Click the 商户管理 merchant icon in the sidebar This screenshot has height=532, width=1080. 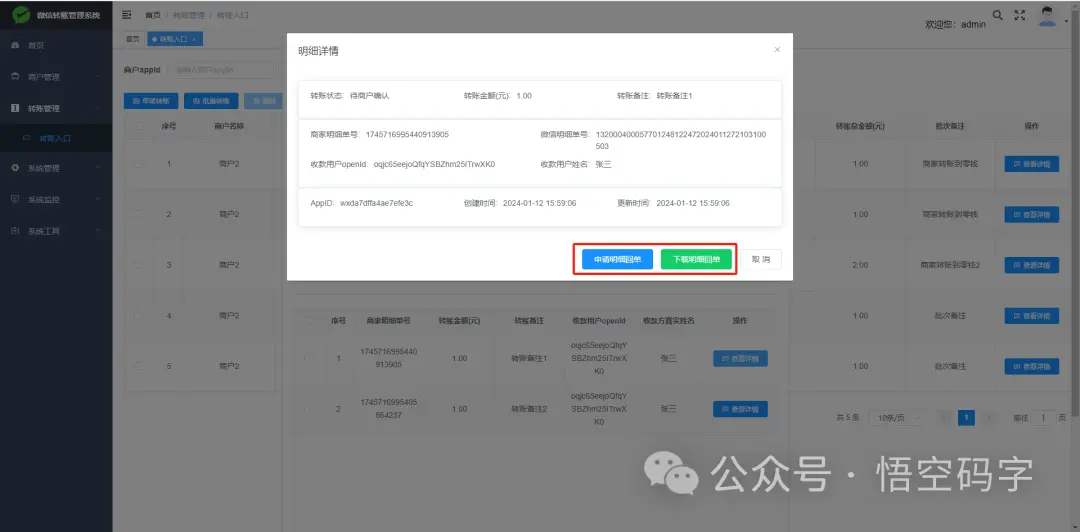point(14,77)
